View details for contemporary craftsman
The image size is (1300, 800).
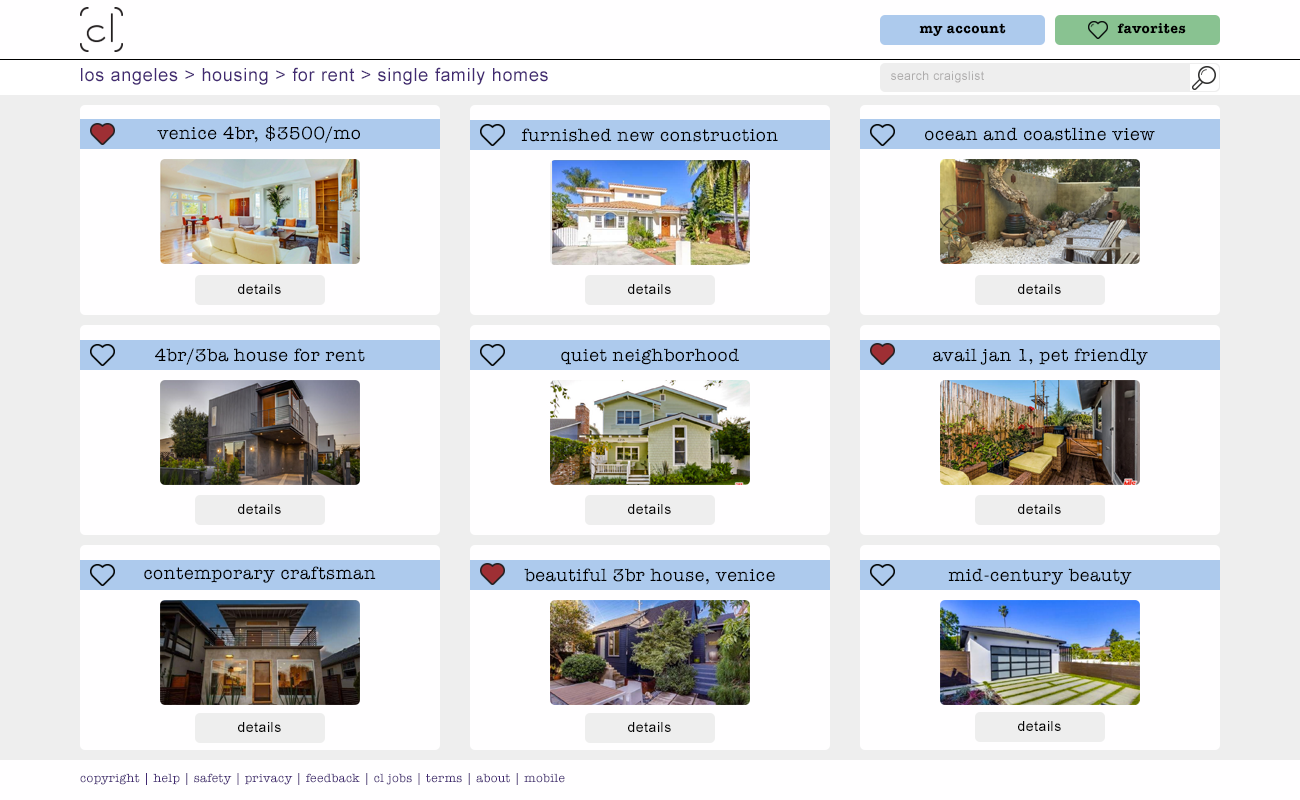260,728
